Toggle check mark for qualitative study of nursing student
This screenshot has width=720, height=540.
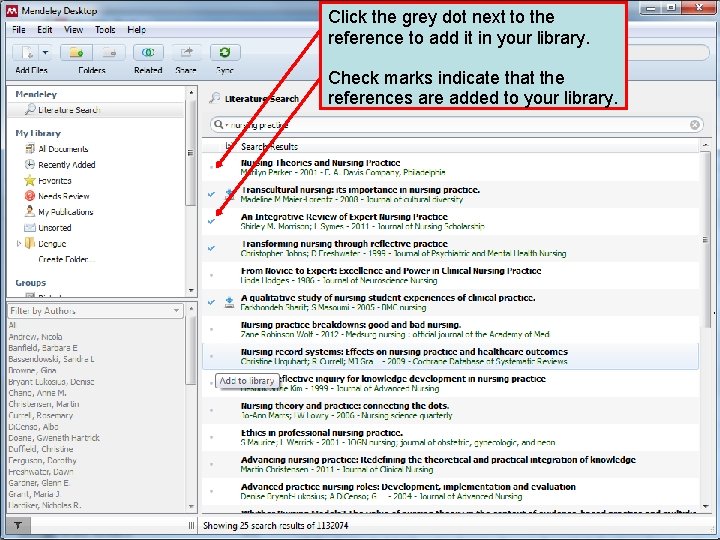212,303
